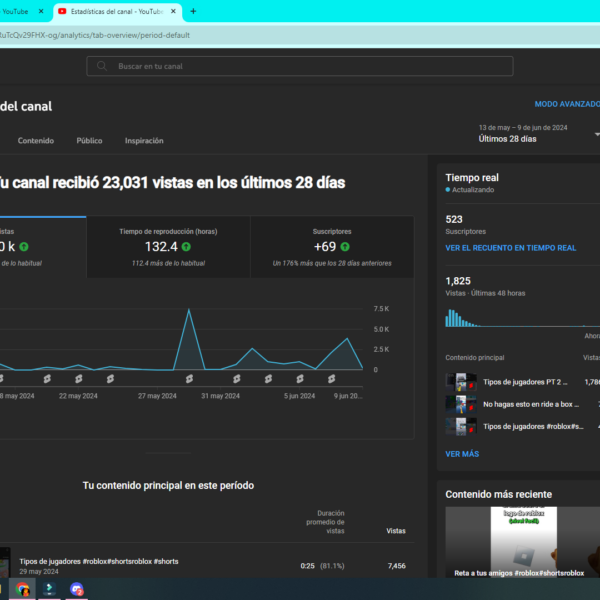Click the 523 subscribers count
600x600 pixels.
[454, 219]
